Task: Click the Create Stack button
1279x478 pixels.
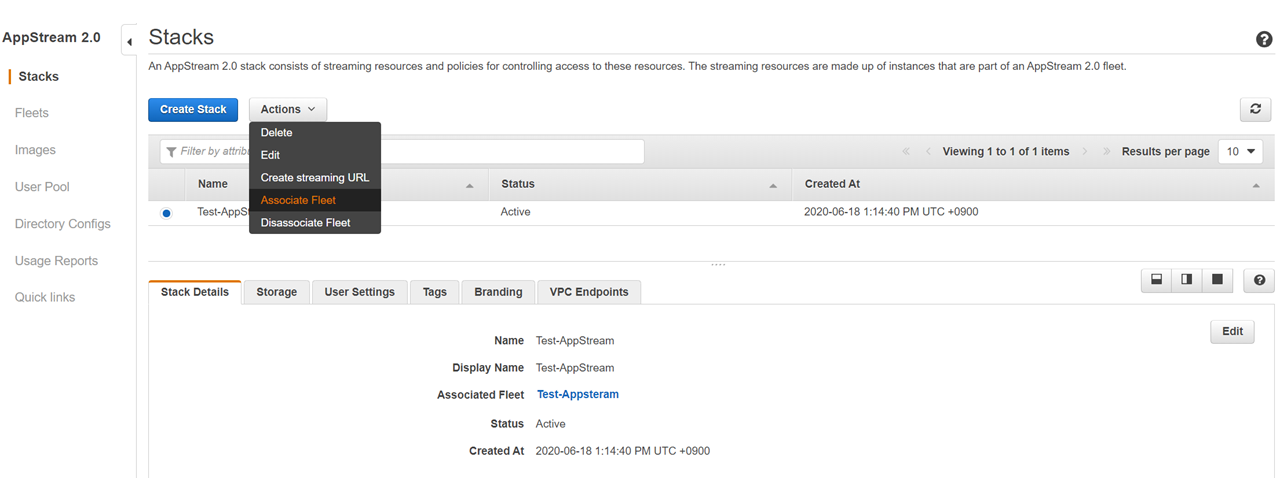Action: pyautogui.click(x=193, y=110)
